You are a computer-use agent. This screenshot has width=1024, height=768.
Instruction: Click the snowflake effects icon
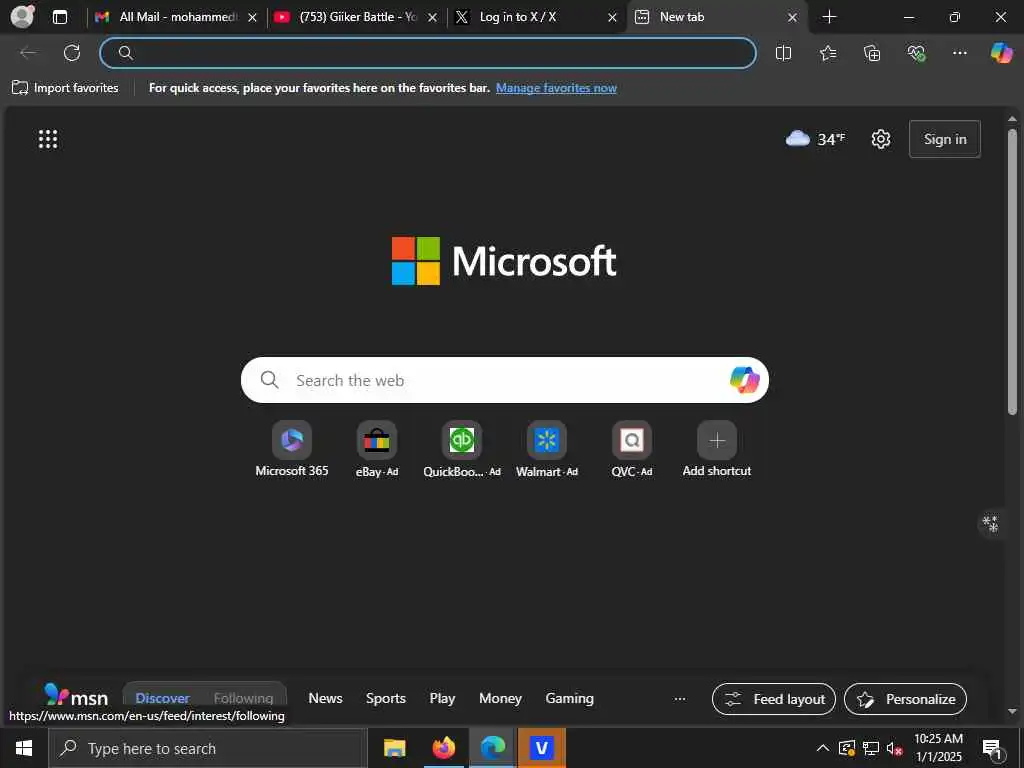click(991, 524)
